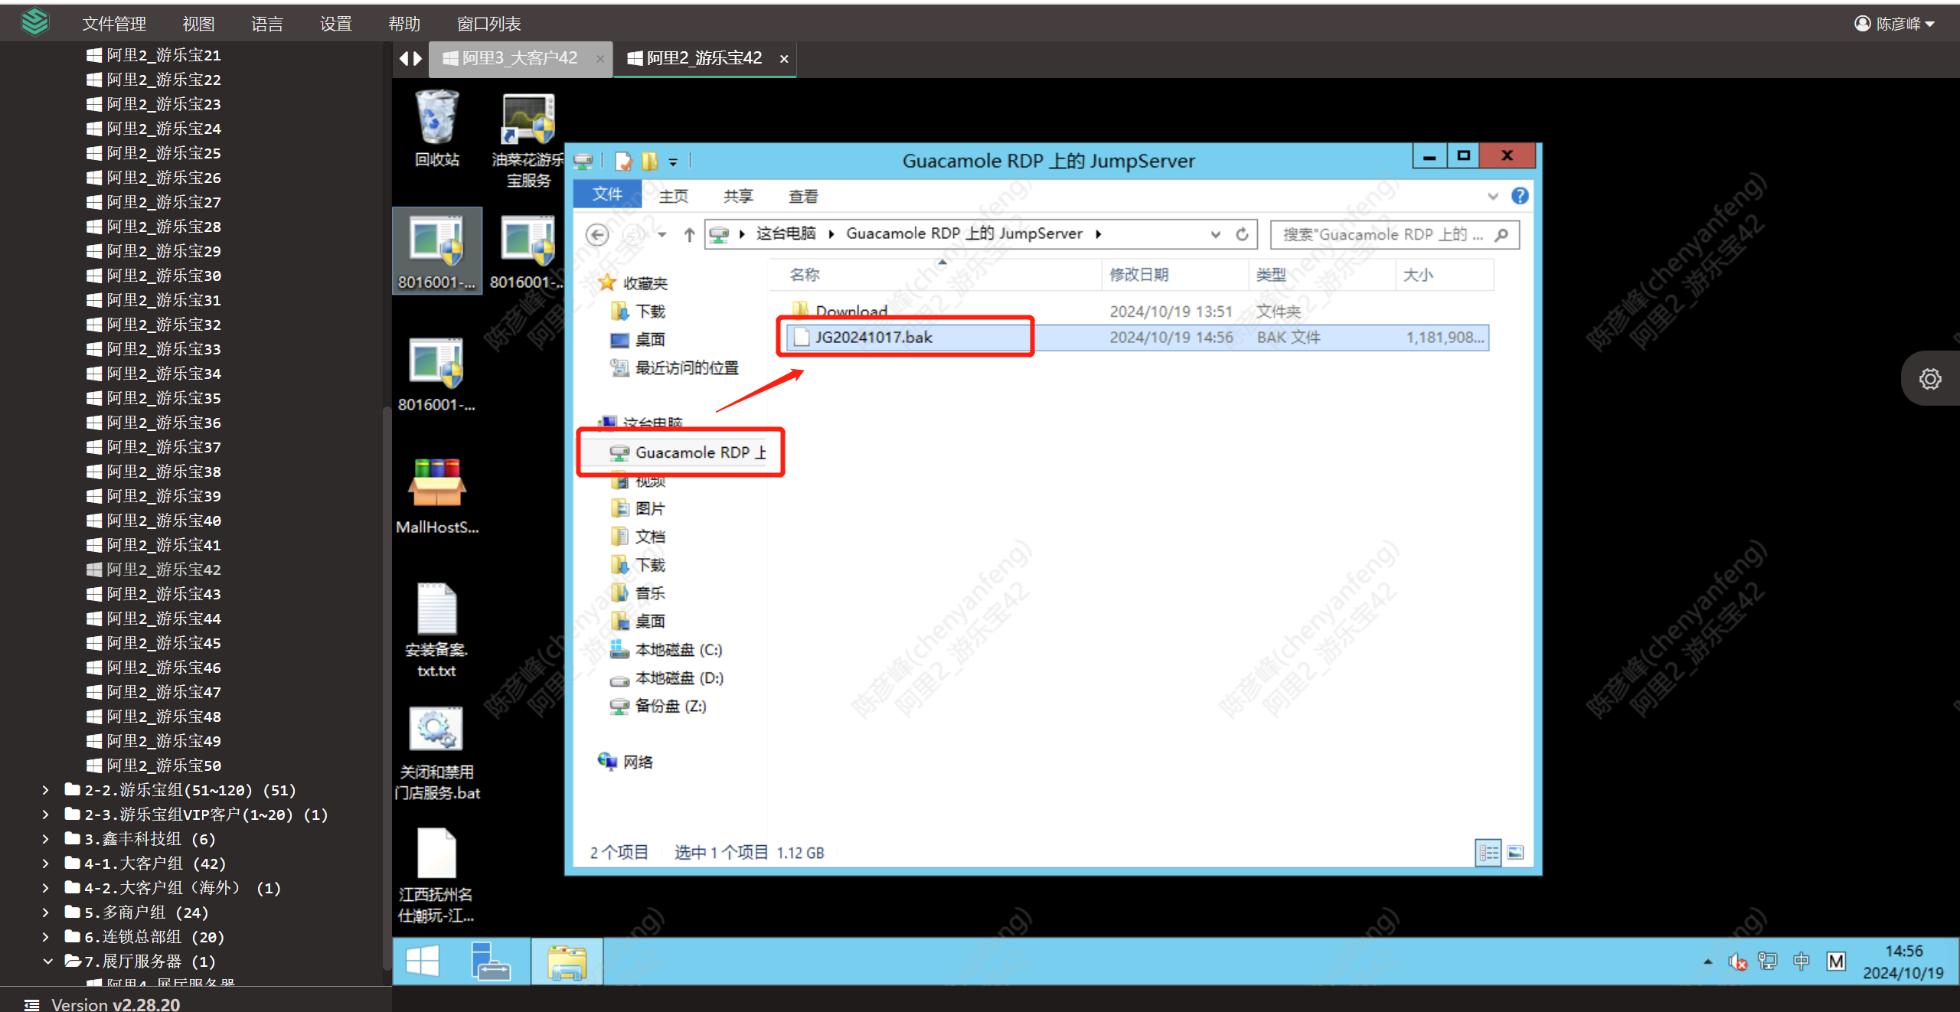Open the 视图 menu
1960x1012 pixels.
click(198, 24)
